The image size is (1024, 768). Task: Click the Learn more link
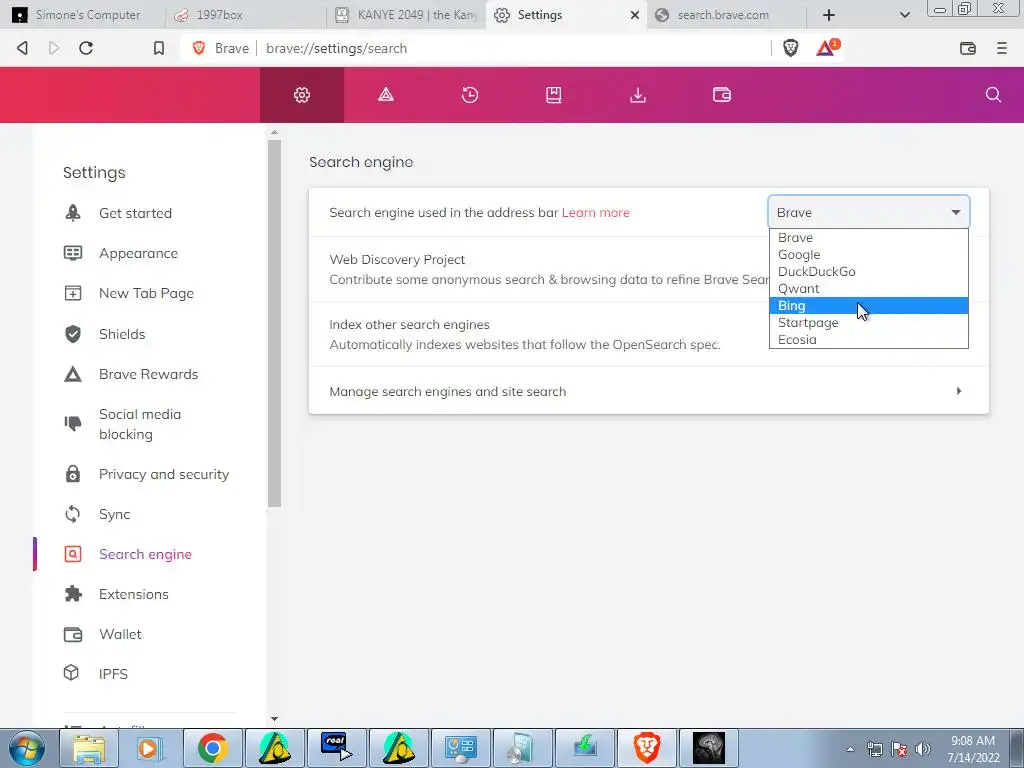[x=596, y=212]
